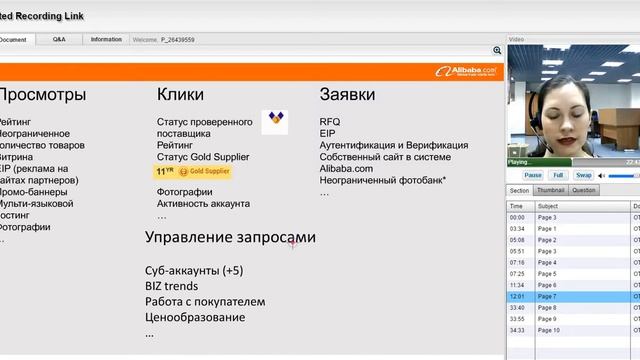The image size is (640, 360).
Task: Click 'Статус Gold Supplier' text
Action: [203, 157]
